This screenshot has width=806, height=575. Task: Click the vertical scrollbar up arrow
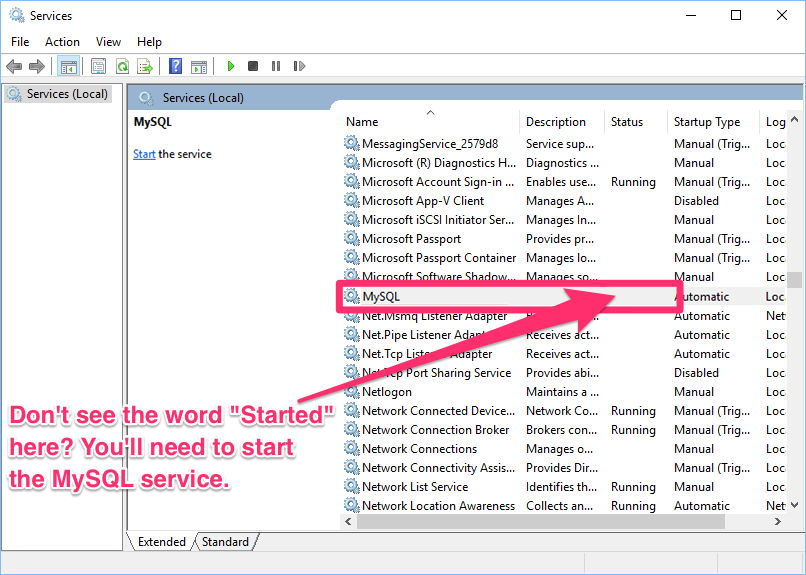point(795,120)
